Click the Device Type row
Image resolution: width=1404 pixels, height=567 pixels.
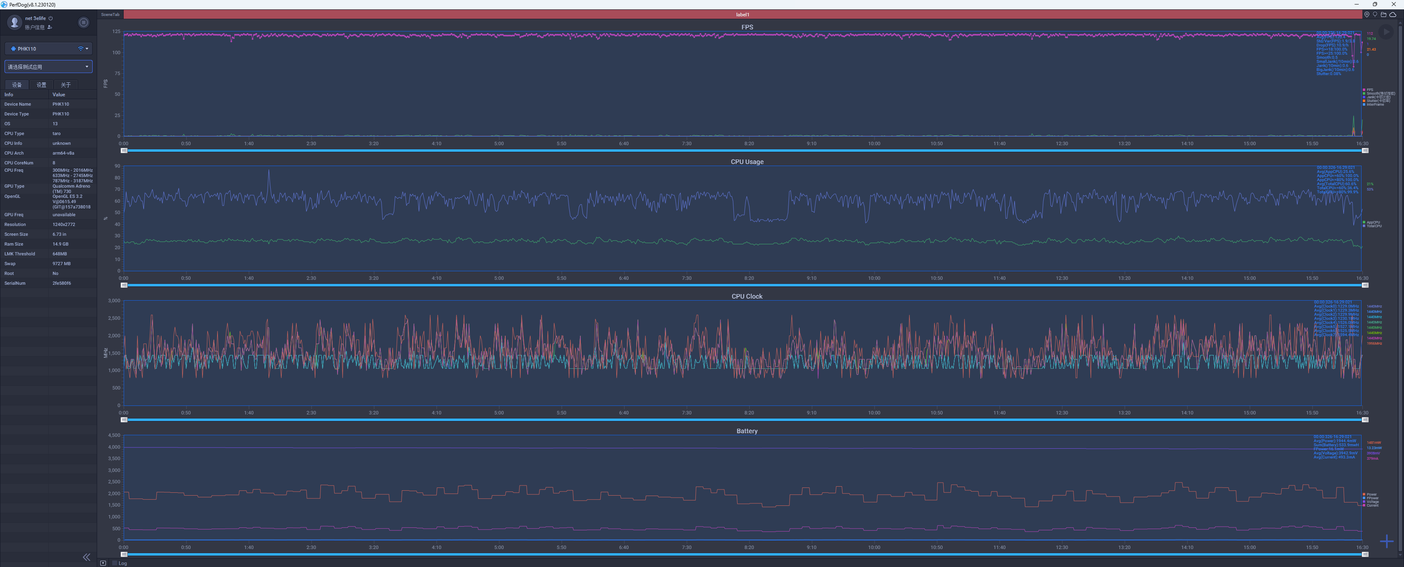click(48, 114)
